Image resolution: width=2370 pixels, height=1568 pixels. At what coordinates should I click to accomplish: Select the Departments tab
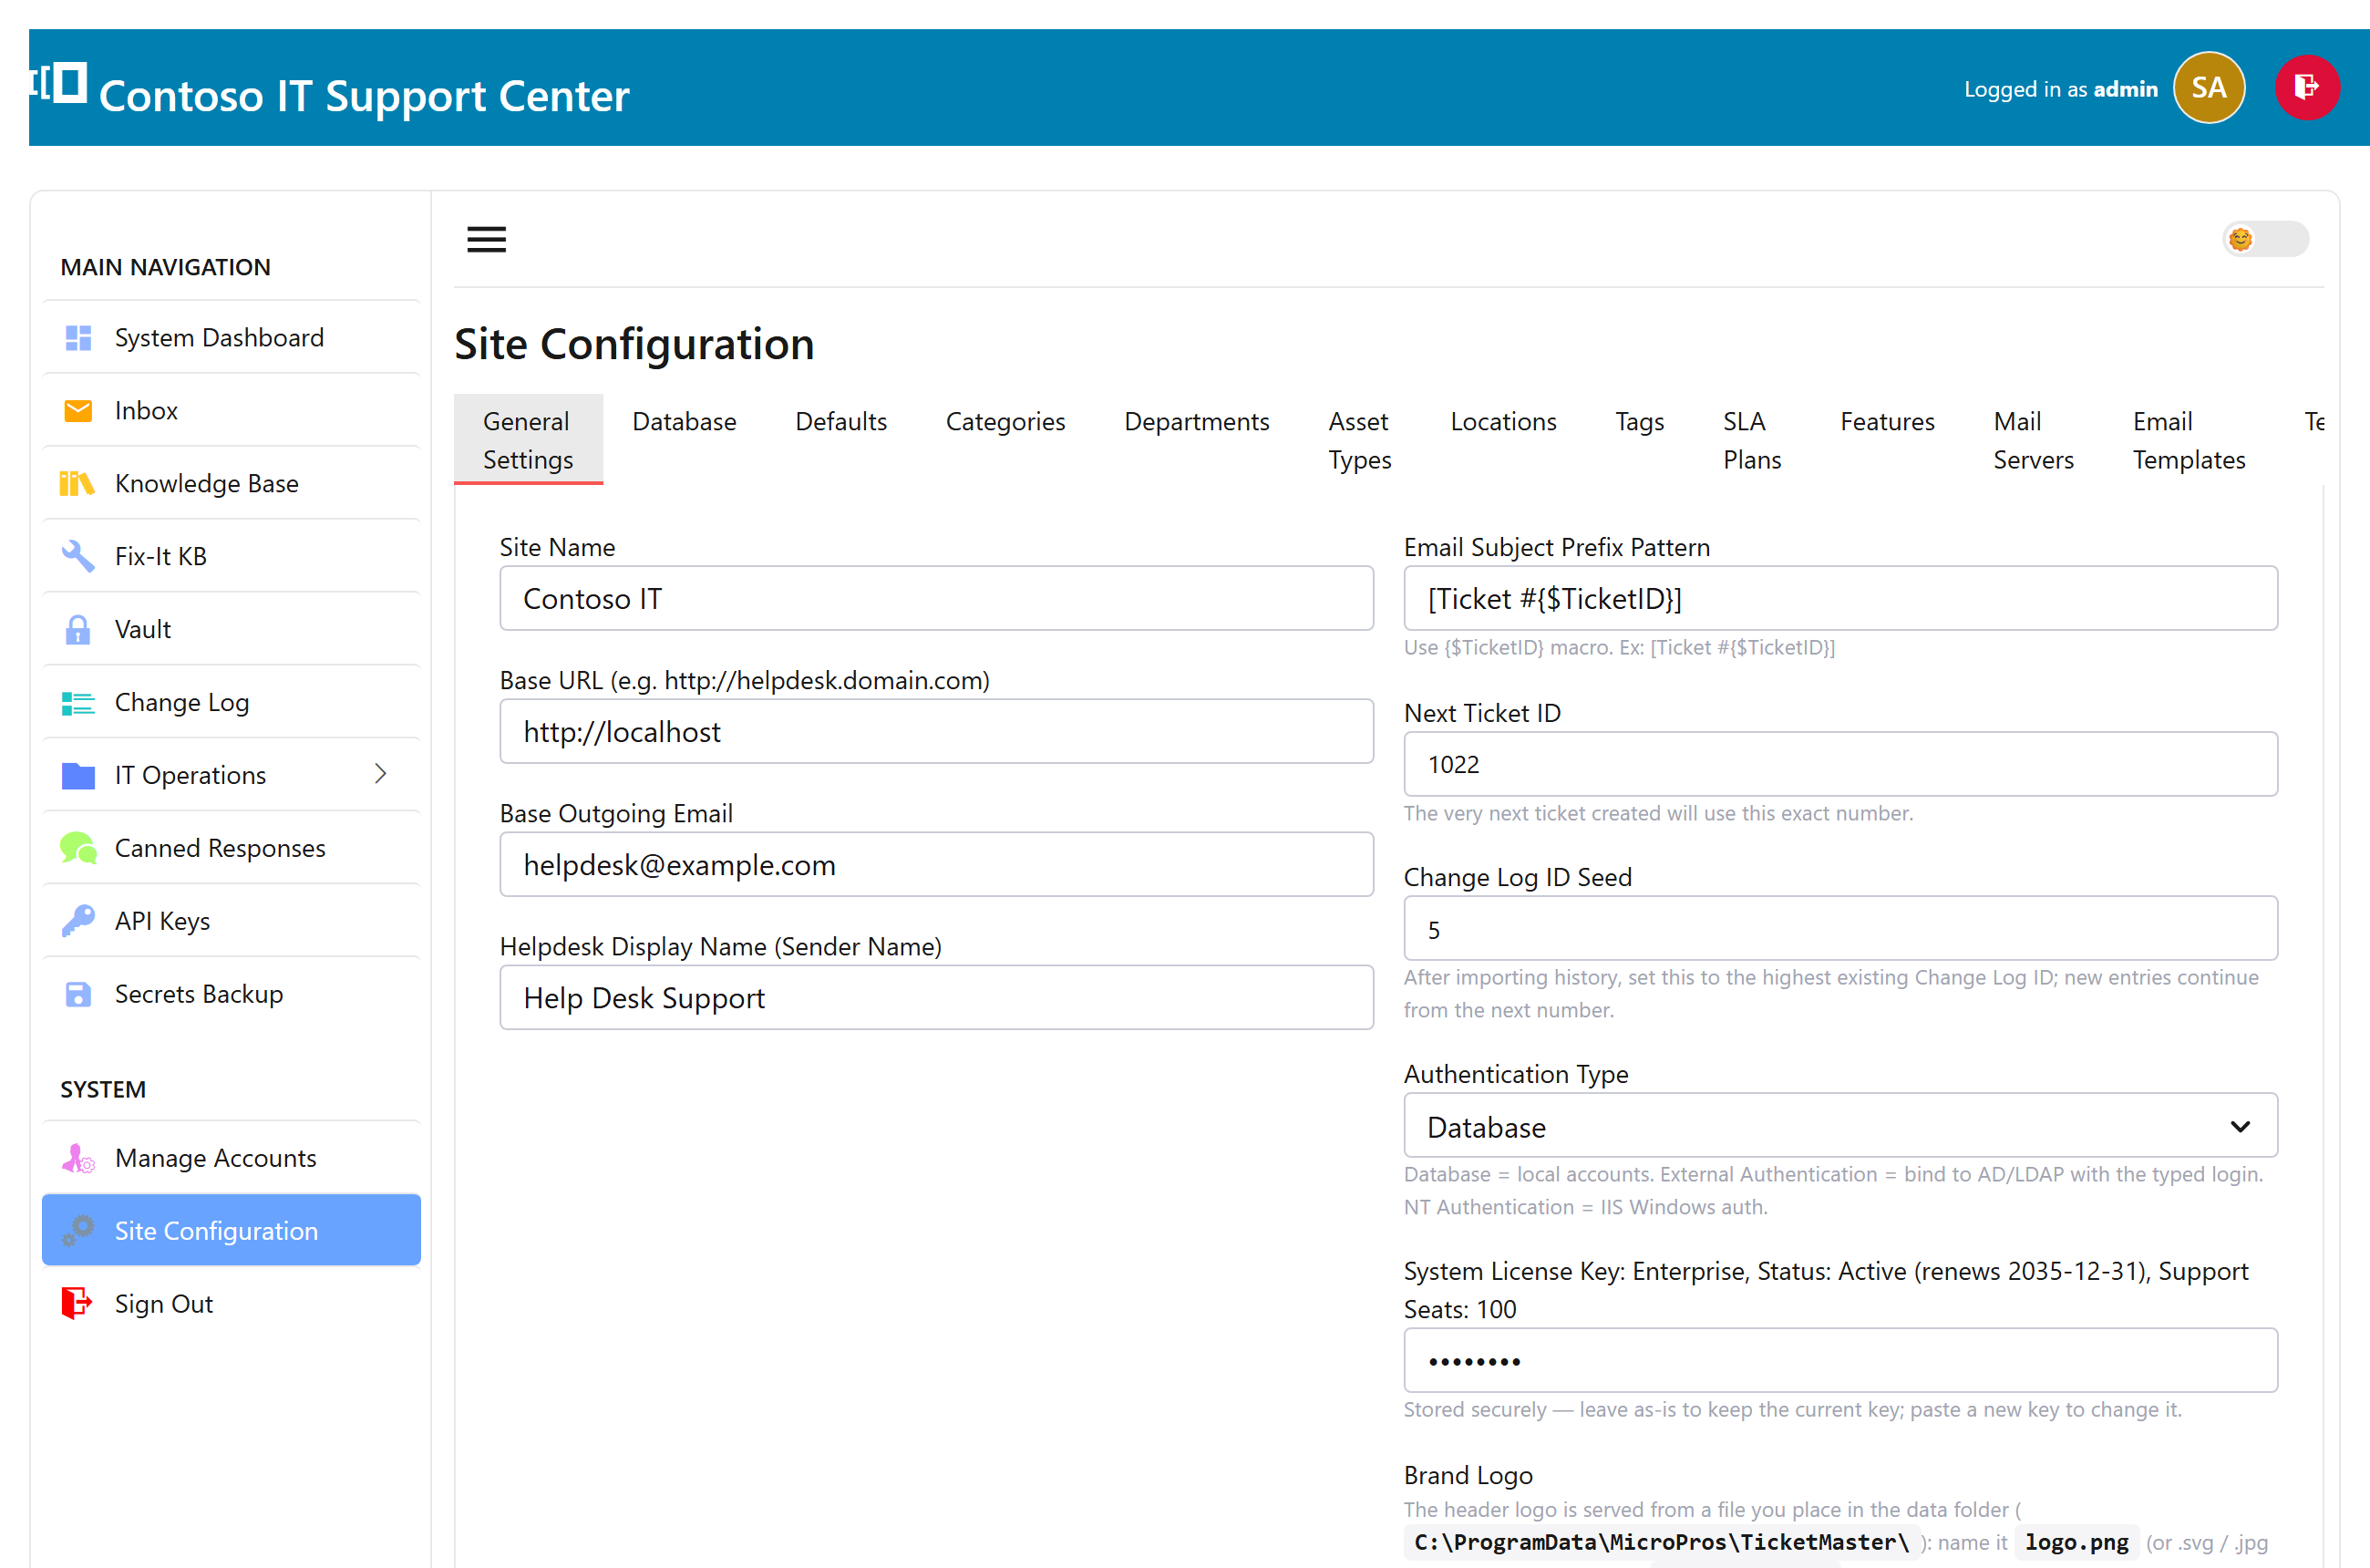point(1196,422)
